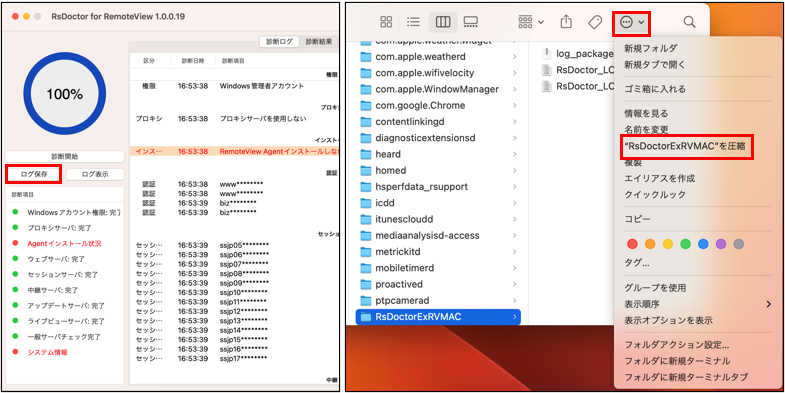Choose コピー menu entry

(x=637, y=219)
